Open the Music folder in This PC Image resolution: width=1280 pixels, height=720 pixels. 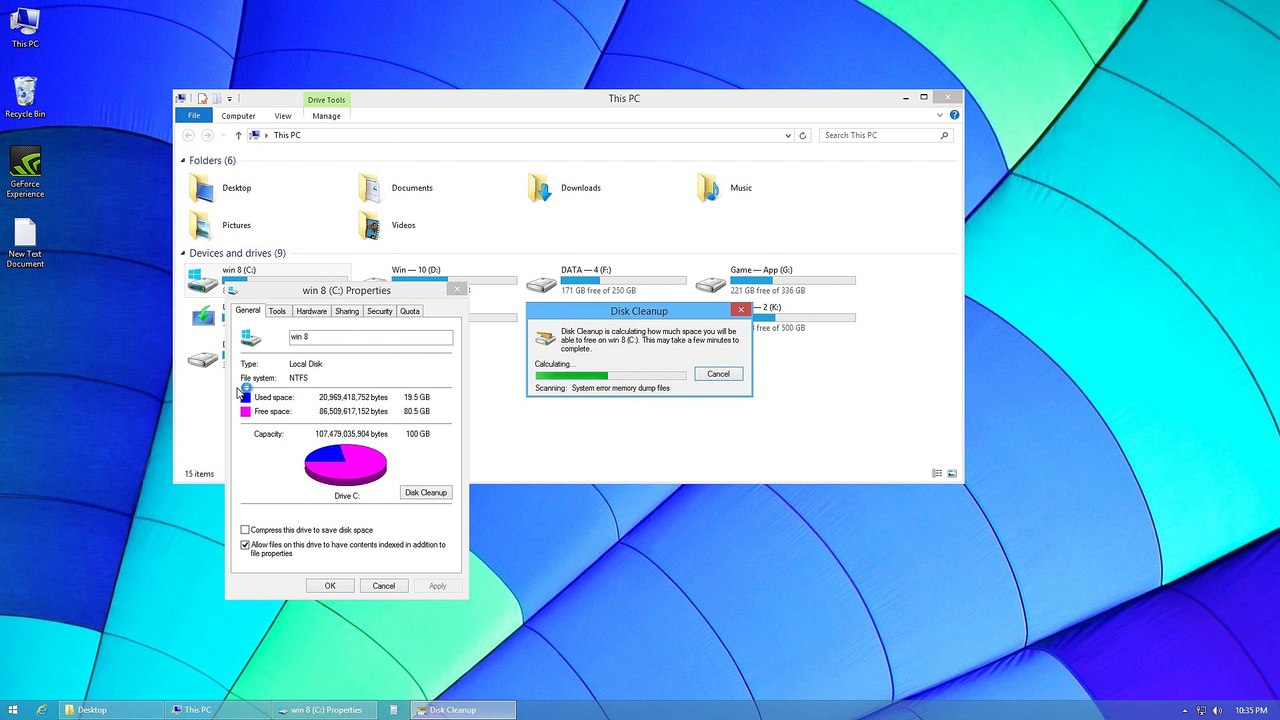coord(725,188)
